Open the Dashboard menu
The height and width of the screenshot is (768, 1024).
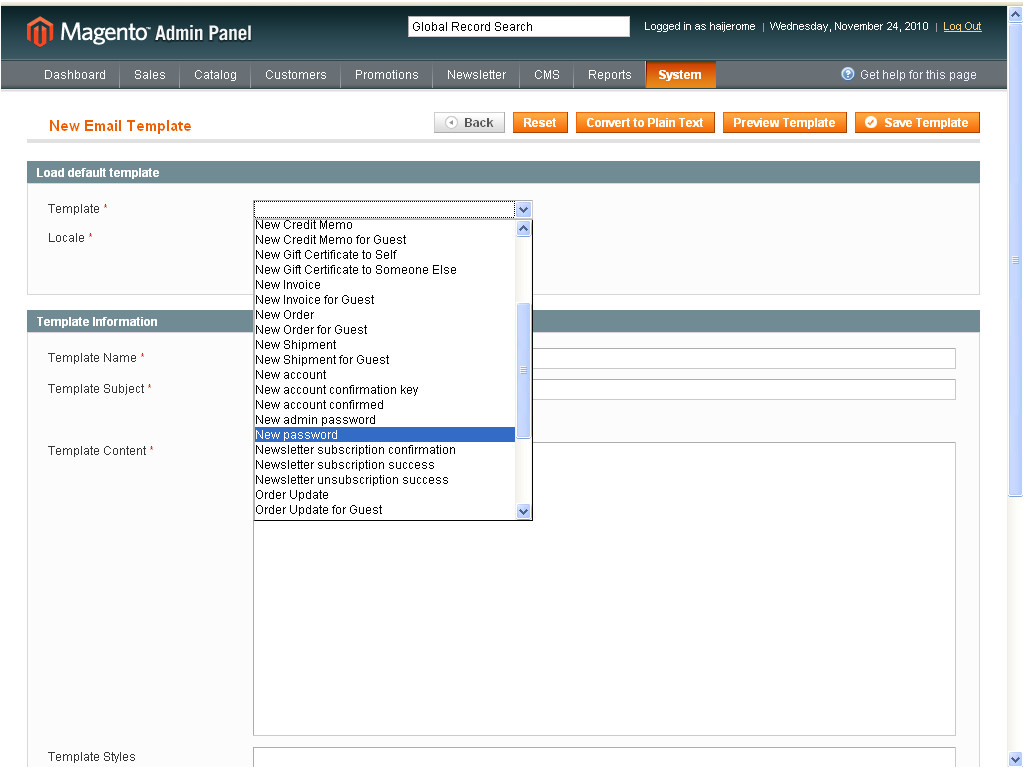point(74,74)
